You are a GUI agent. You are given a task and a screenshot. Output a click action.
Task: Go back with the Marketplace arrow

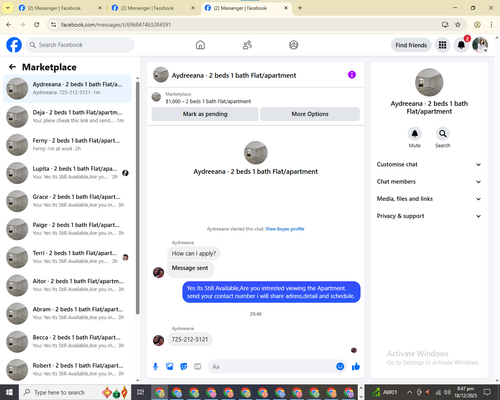click(12, 67)
